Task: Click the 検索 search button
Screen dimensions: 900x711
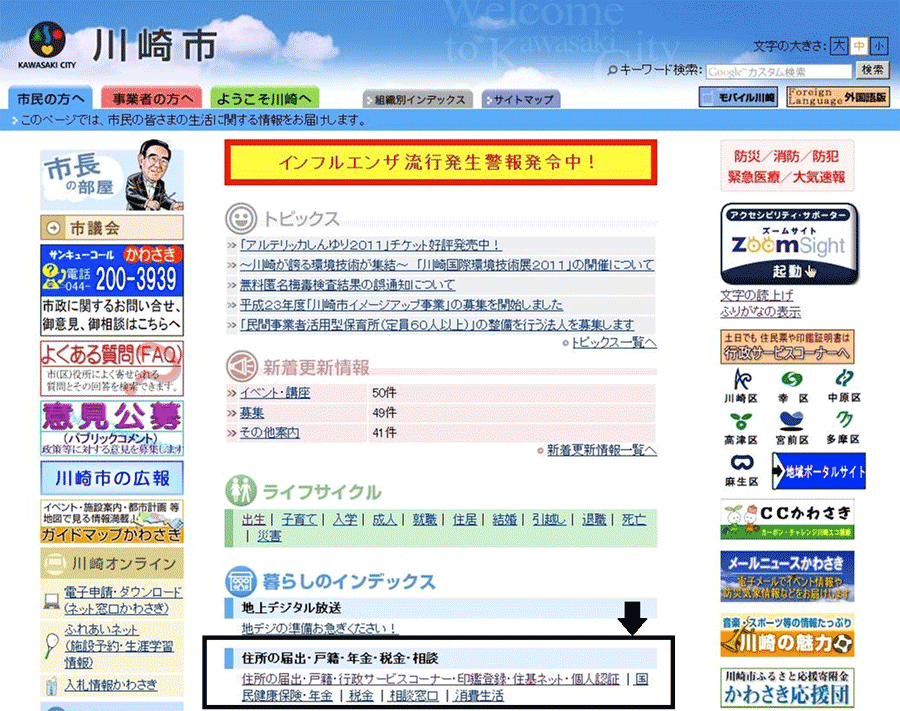Action: pos(872,70)
